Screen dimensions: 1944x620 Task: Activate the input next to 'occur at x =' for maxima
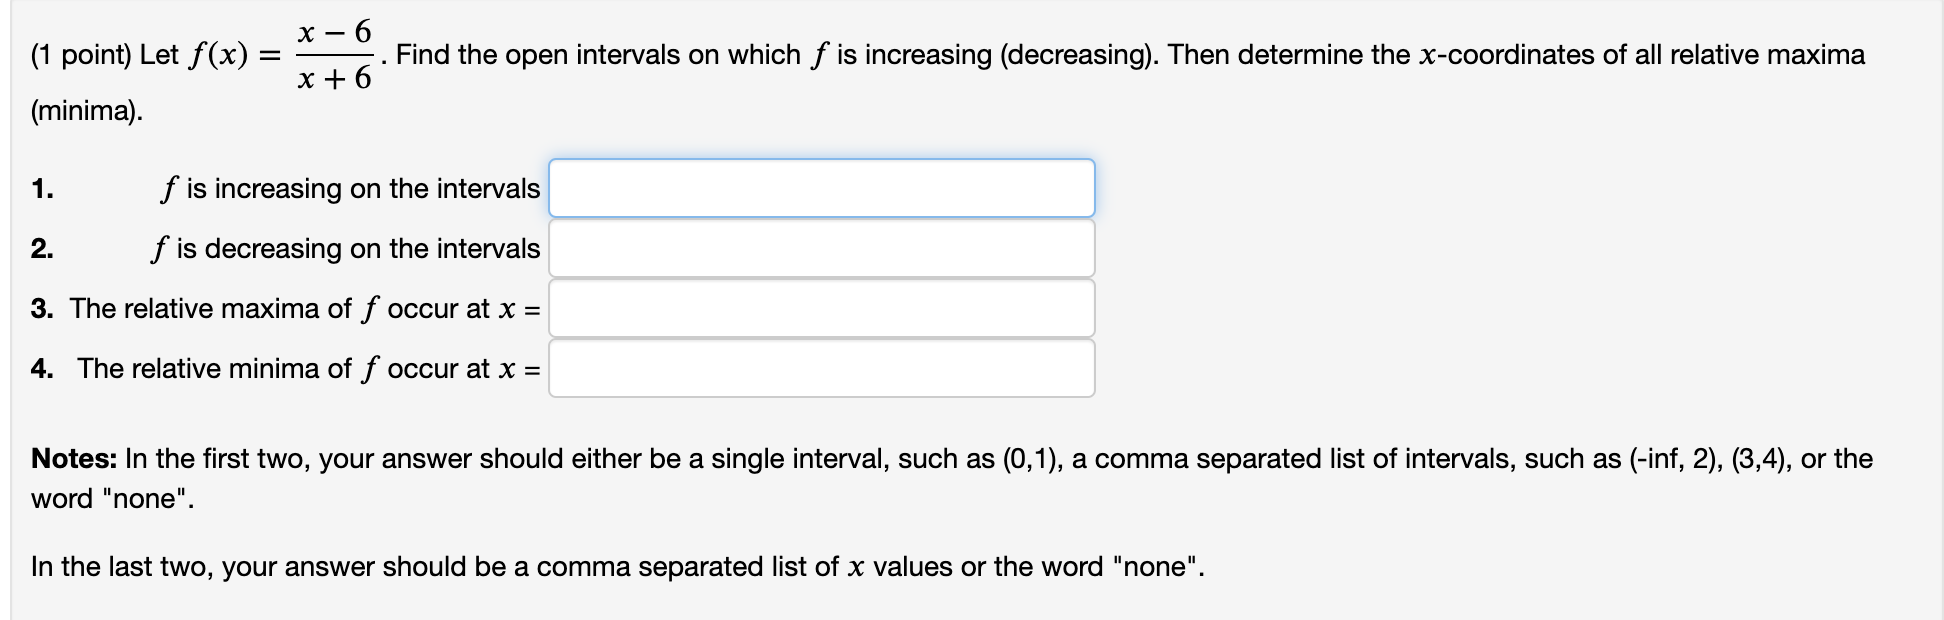click(820, 308)
